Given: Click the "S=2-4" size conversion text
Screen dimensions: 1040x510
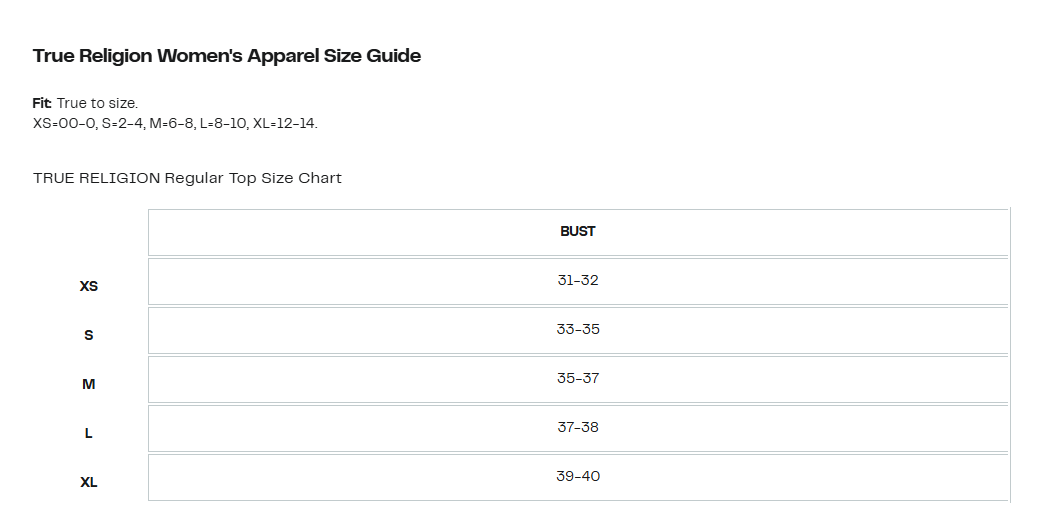Looking at the screenshot, I should point(123,123).
